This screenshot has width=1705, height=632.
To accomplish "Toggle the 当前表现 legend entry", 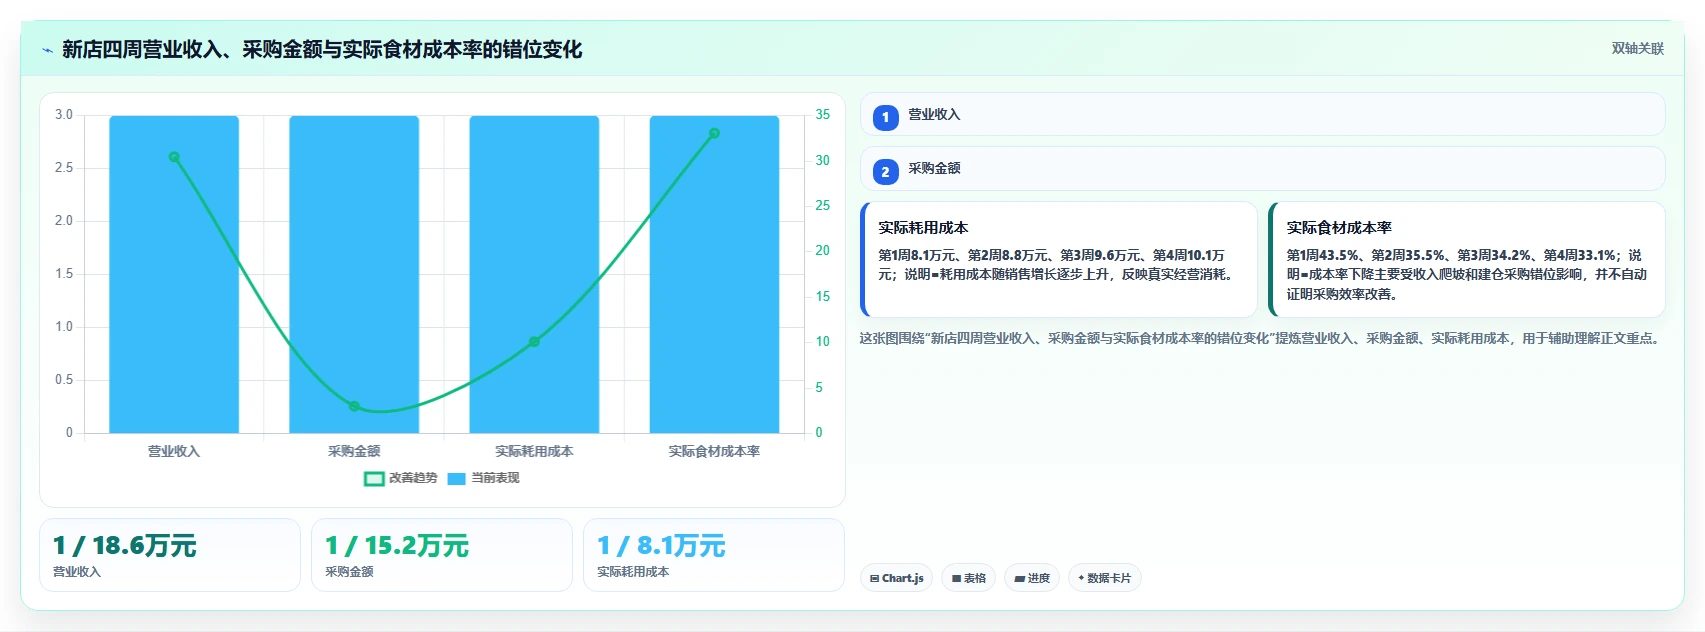I will point(484,478).
